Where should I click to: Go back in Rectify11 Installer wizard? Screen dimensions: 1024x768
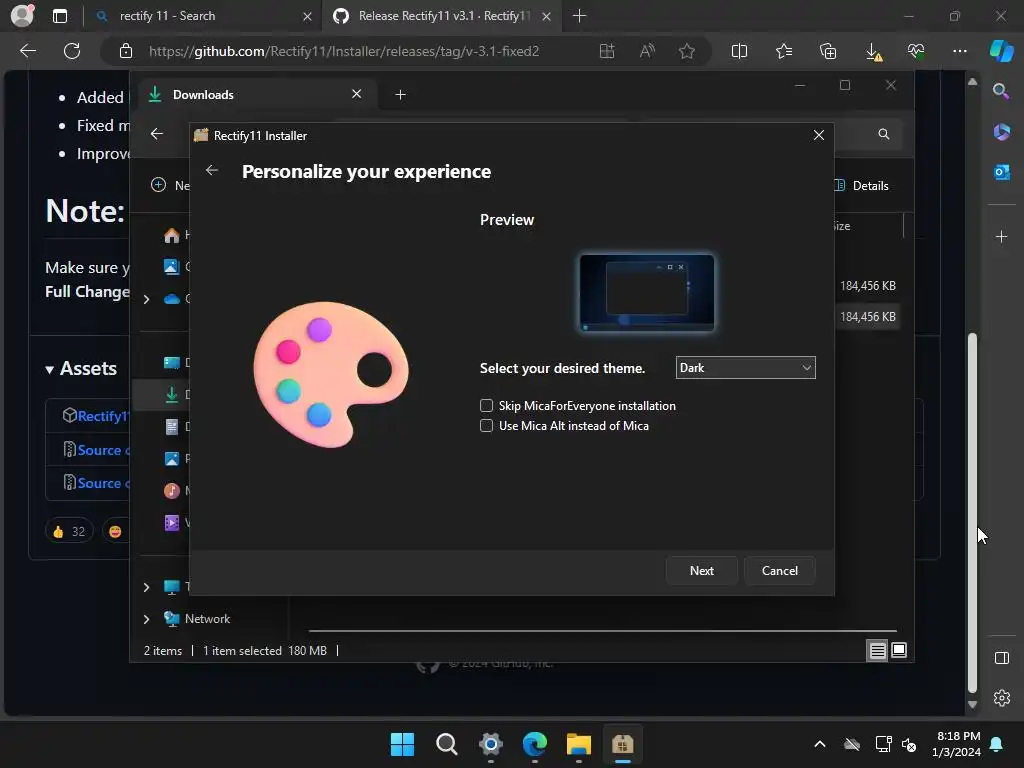[212, 170]
